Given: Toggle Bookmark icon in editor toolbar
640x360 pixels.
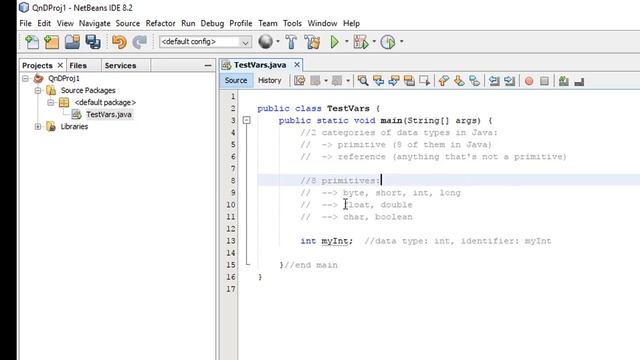Looking at the screenshot, I should point(474,81).
